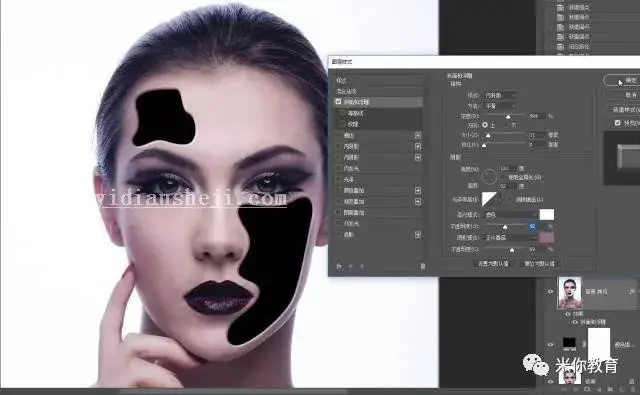Click the Size pixel value field
The image size is (640, 395).
point(537,135)
